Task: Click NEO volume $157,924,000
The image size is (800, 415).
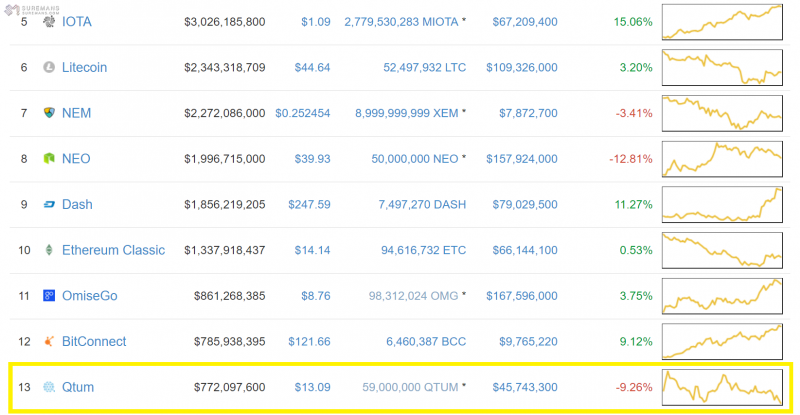Action: (522, 159)
